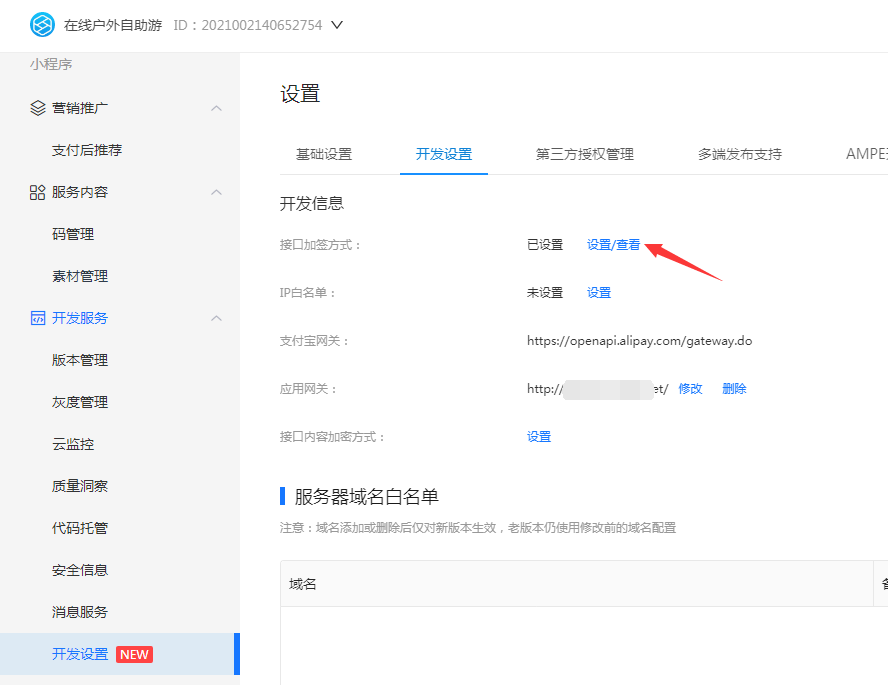Screen dimensions: 888x685
Task: Switch to the 第三方授权管理 tab
Action: pyautogui.click(x=585, y=154)
